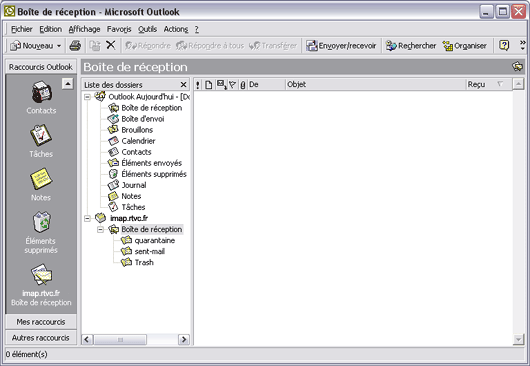The width and height of the screenshot is (530, 366).
Task: Click inbox icon in folder banner
Action: tap(517, 67)
